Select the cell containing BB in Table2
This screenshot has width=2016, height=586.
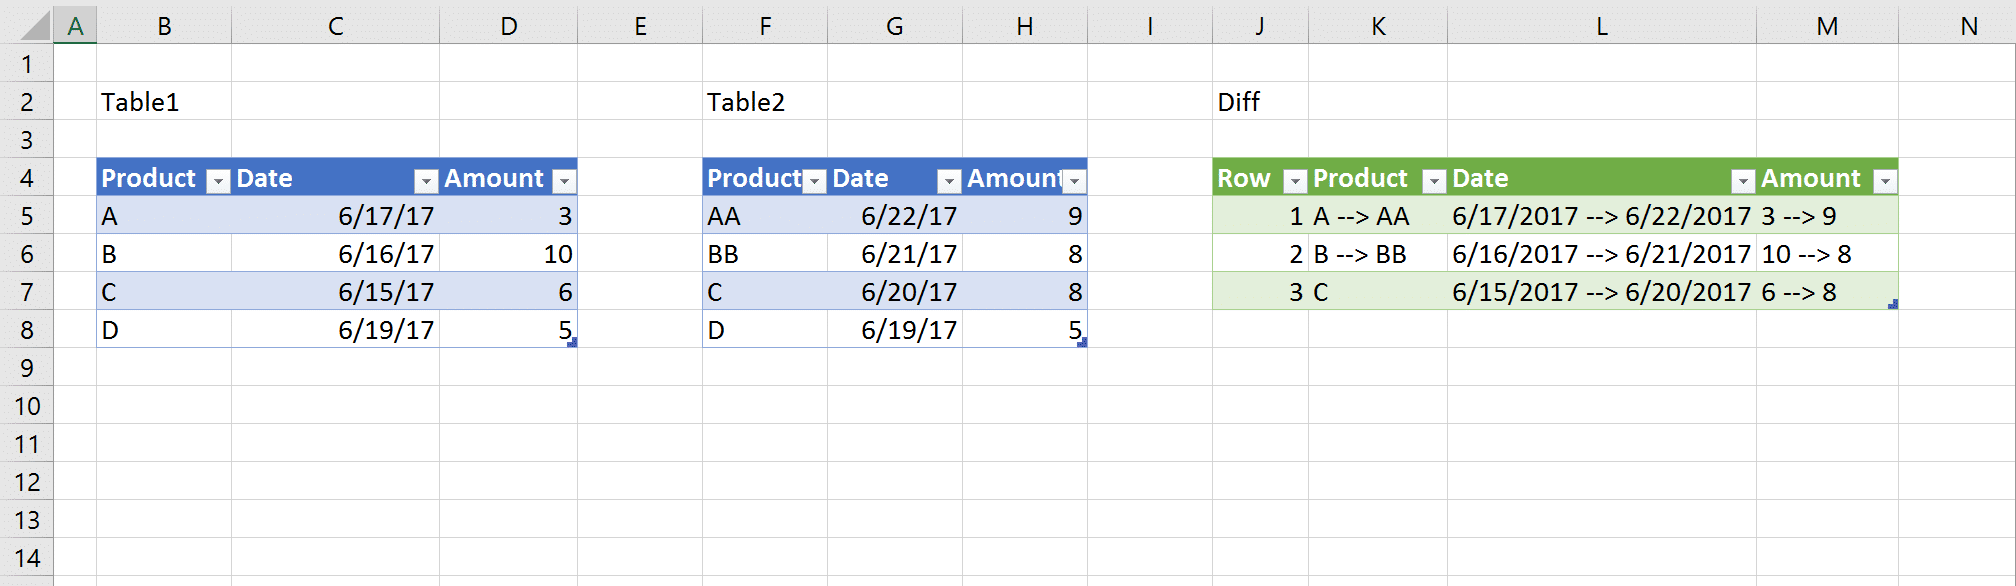click(723, 254)
